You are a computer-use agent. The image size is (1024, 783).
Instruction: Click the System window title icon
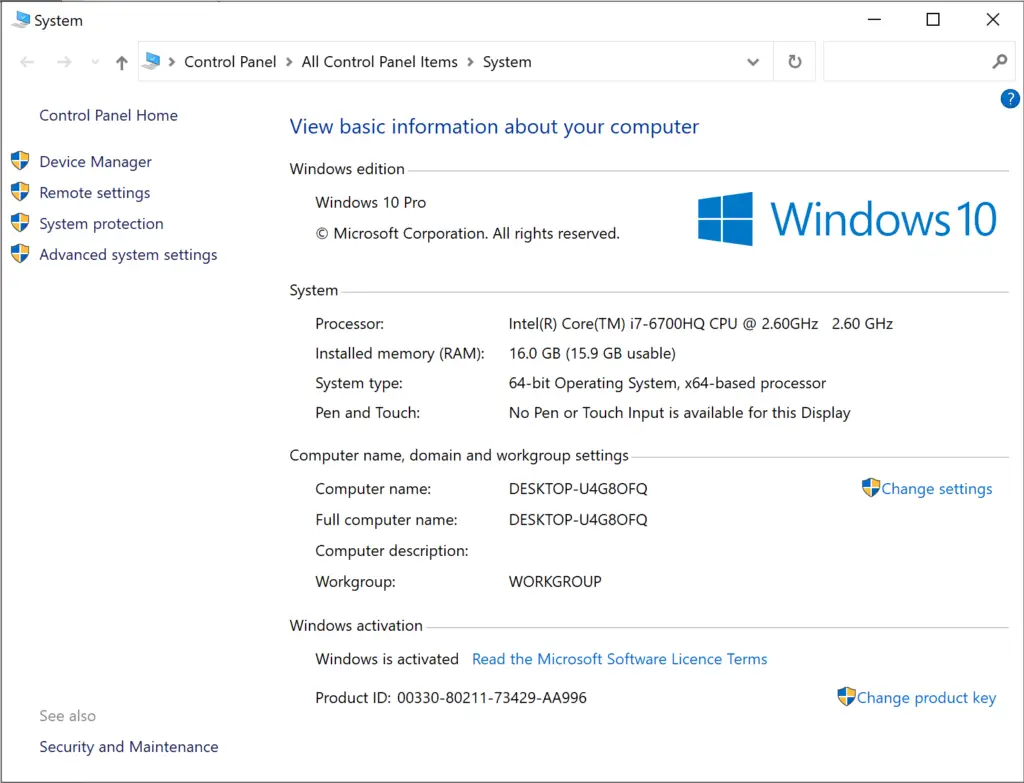click(20, 20)
